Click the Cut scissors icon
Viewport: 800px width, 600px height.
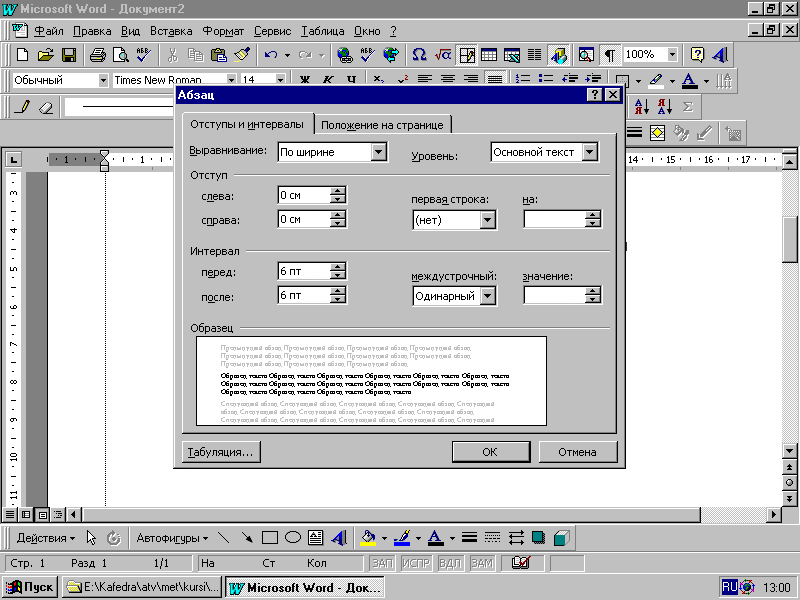click(x=172, y=55)
